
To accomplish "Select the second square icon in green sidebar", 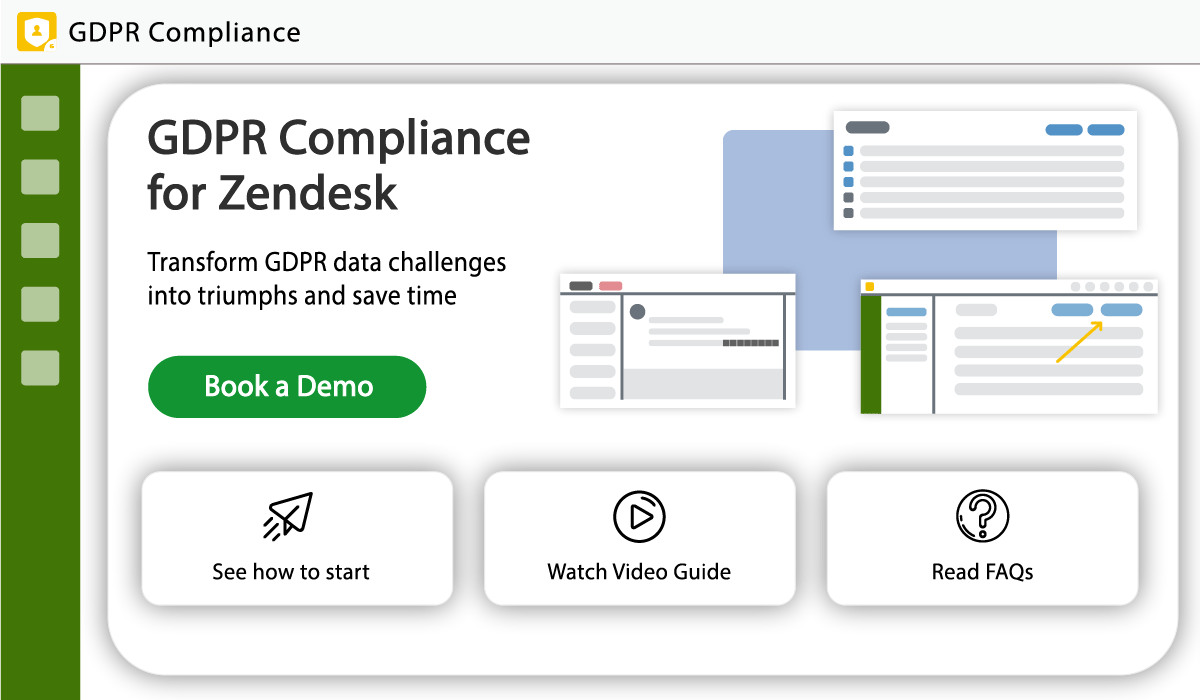I will [x=40, y=177].
